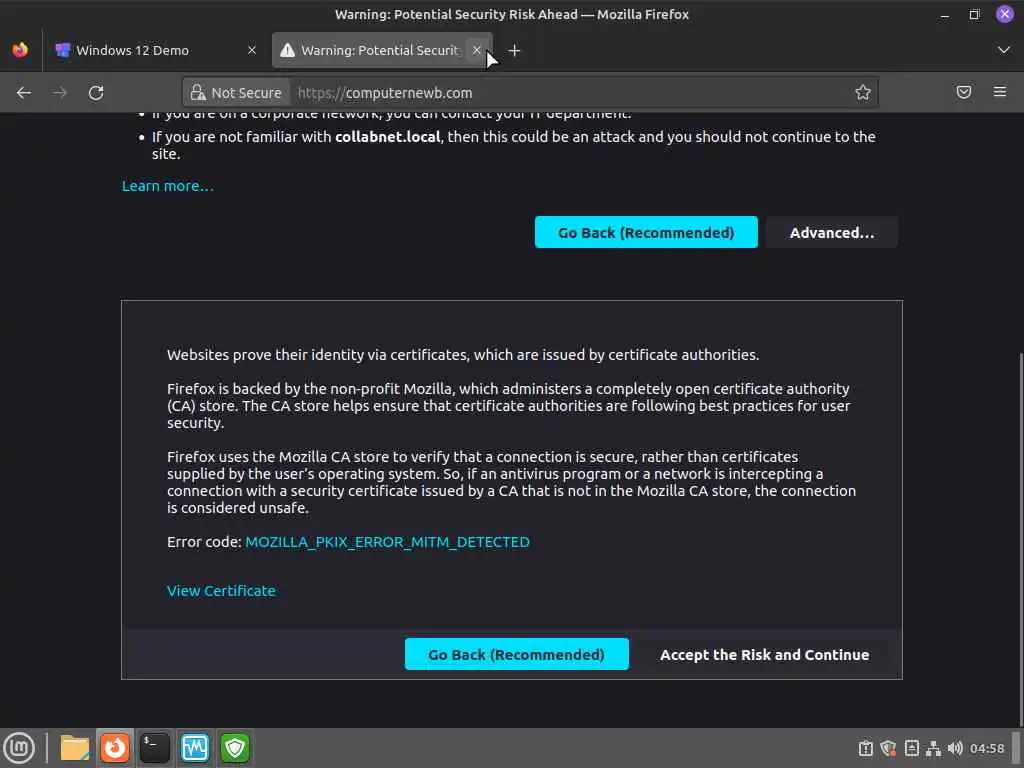Close the Windows 12 Demo tab
Image resolution: width=1024 pixels, height=768 pixels.
252,50
